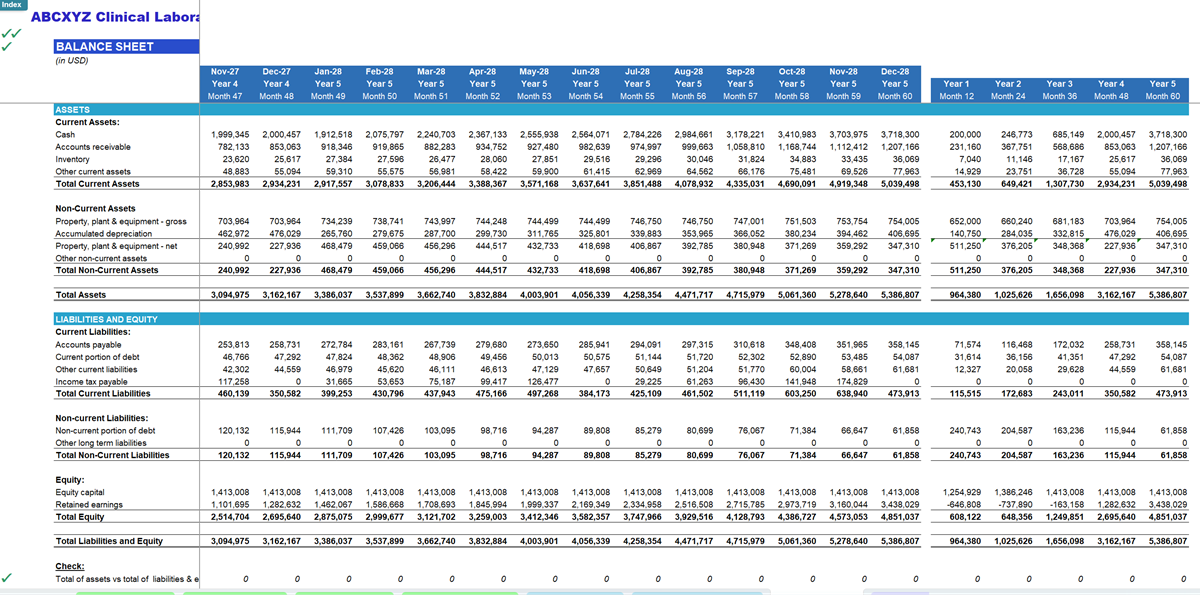The image size is (1200, 600).
Task: Select Accounts receivable 927,480 for May-28
Action: tap(544, 146)
